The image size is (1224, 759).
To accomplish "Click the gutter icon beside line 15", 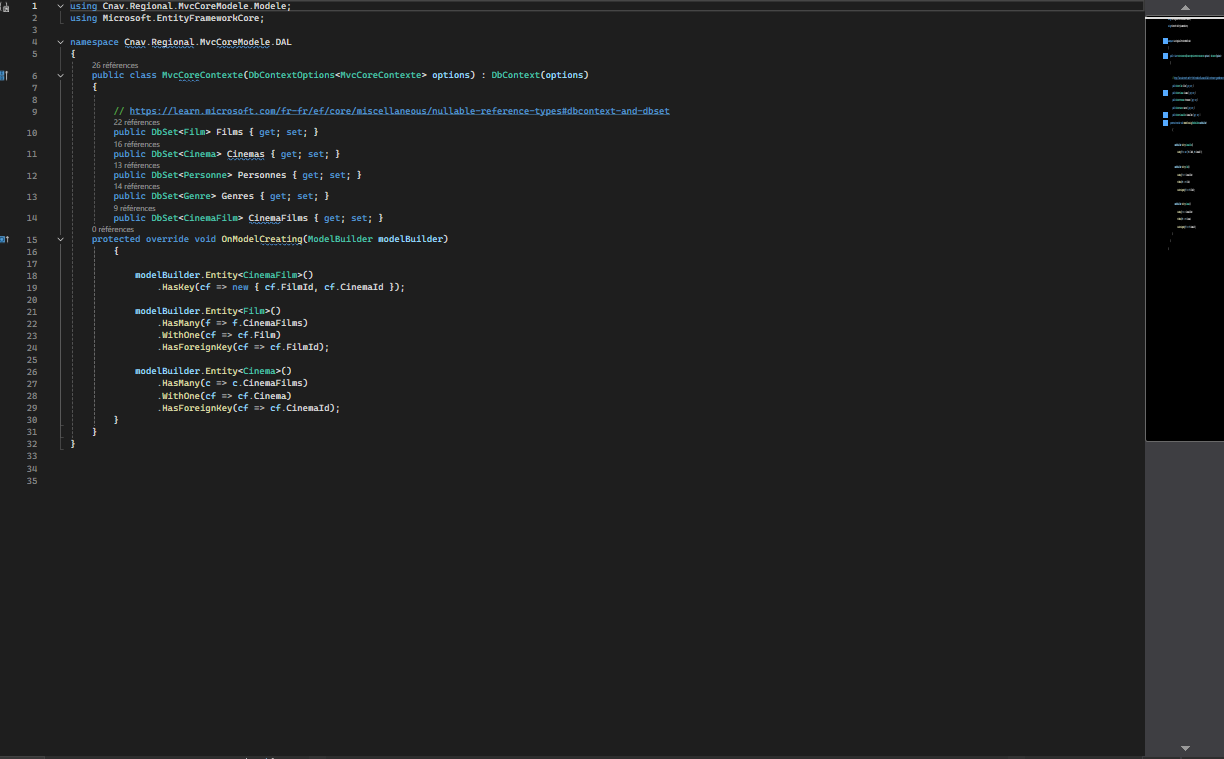I will click(x=3, y=239).
